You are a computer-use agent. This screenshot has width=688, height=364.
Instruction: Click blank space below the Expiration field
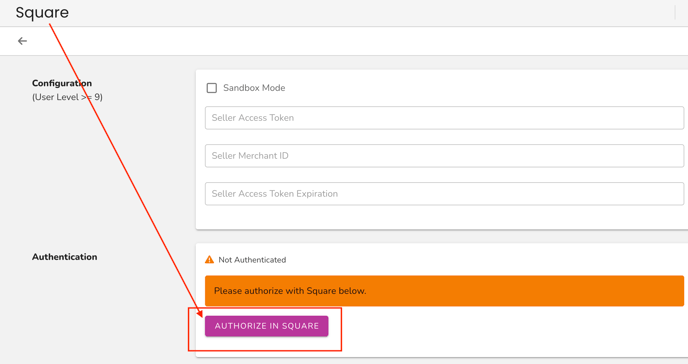coord(441,217)
